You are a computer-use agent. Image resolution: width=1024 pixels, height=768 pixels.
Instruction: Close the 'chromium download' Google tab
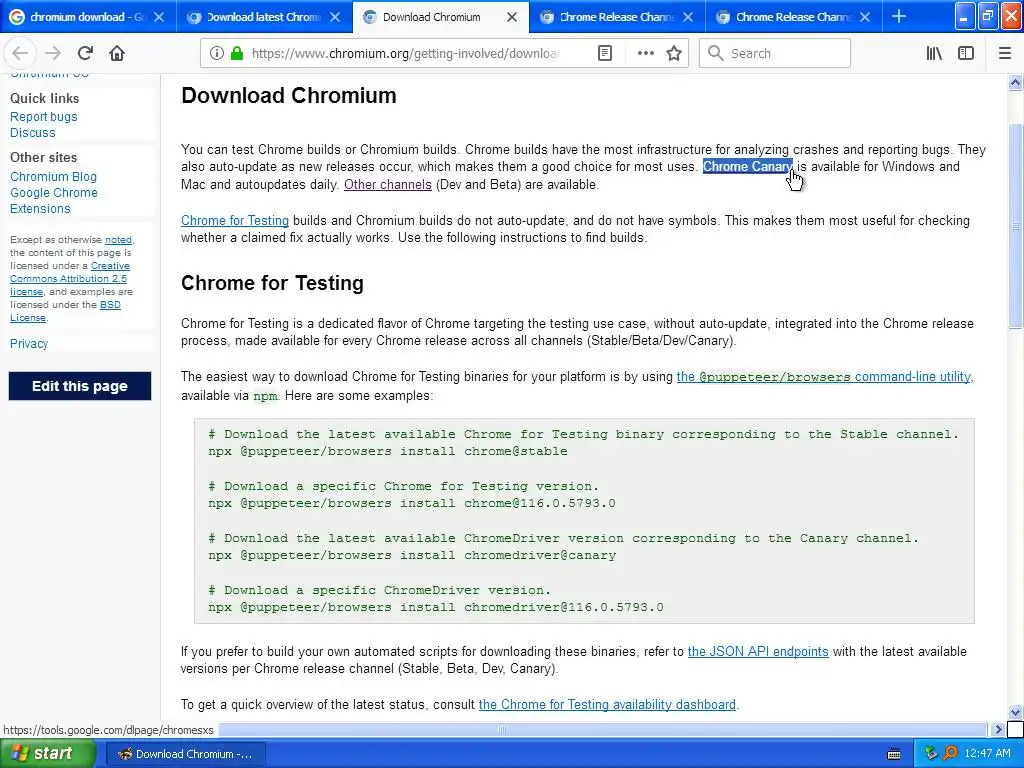tap(159, 17)
